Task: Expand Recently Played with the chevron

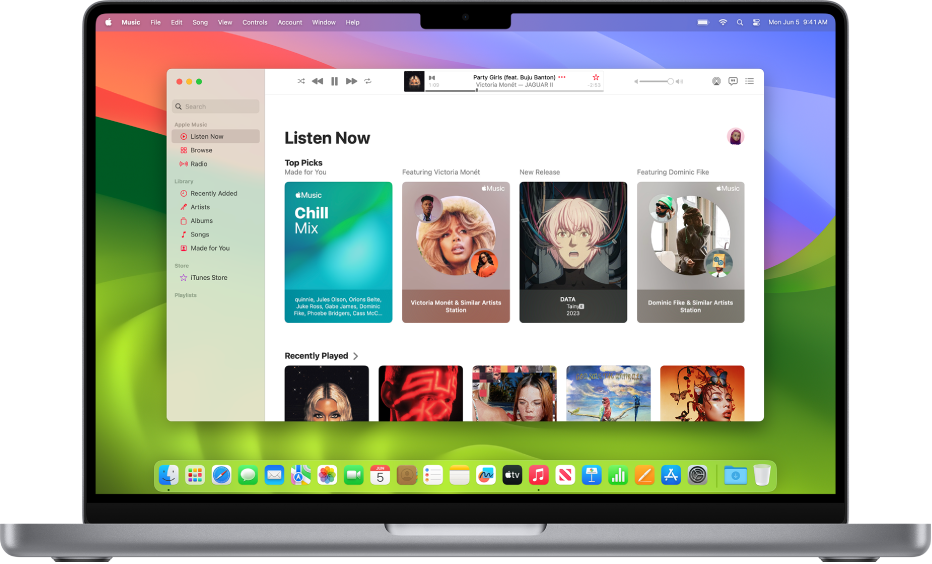Action: [355, 356]
